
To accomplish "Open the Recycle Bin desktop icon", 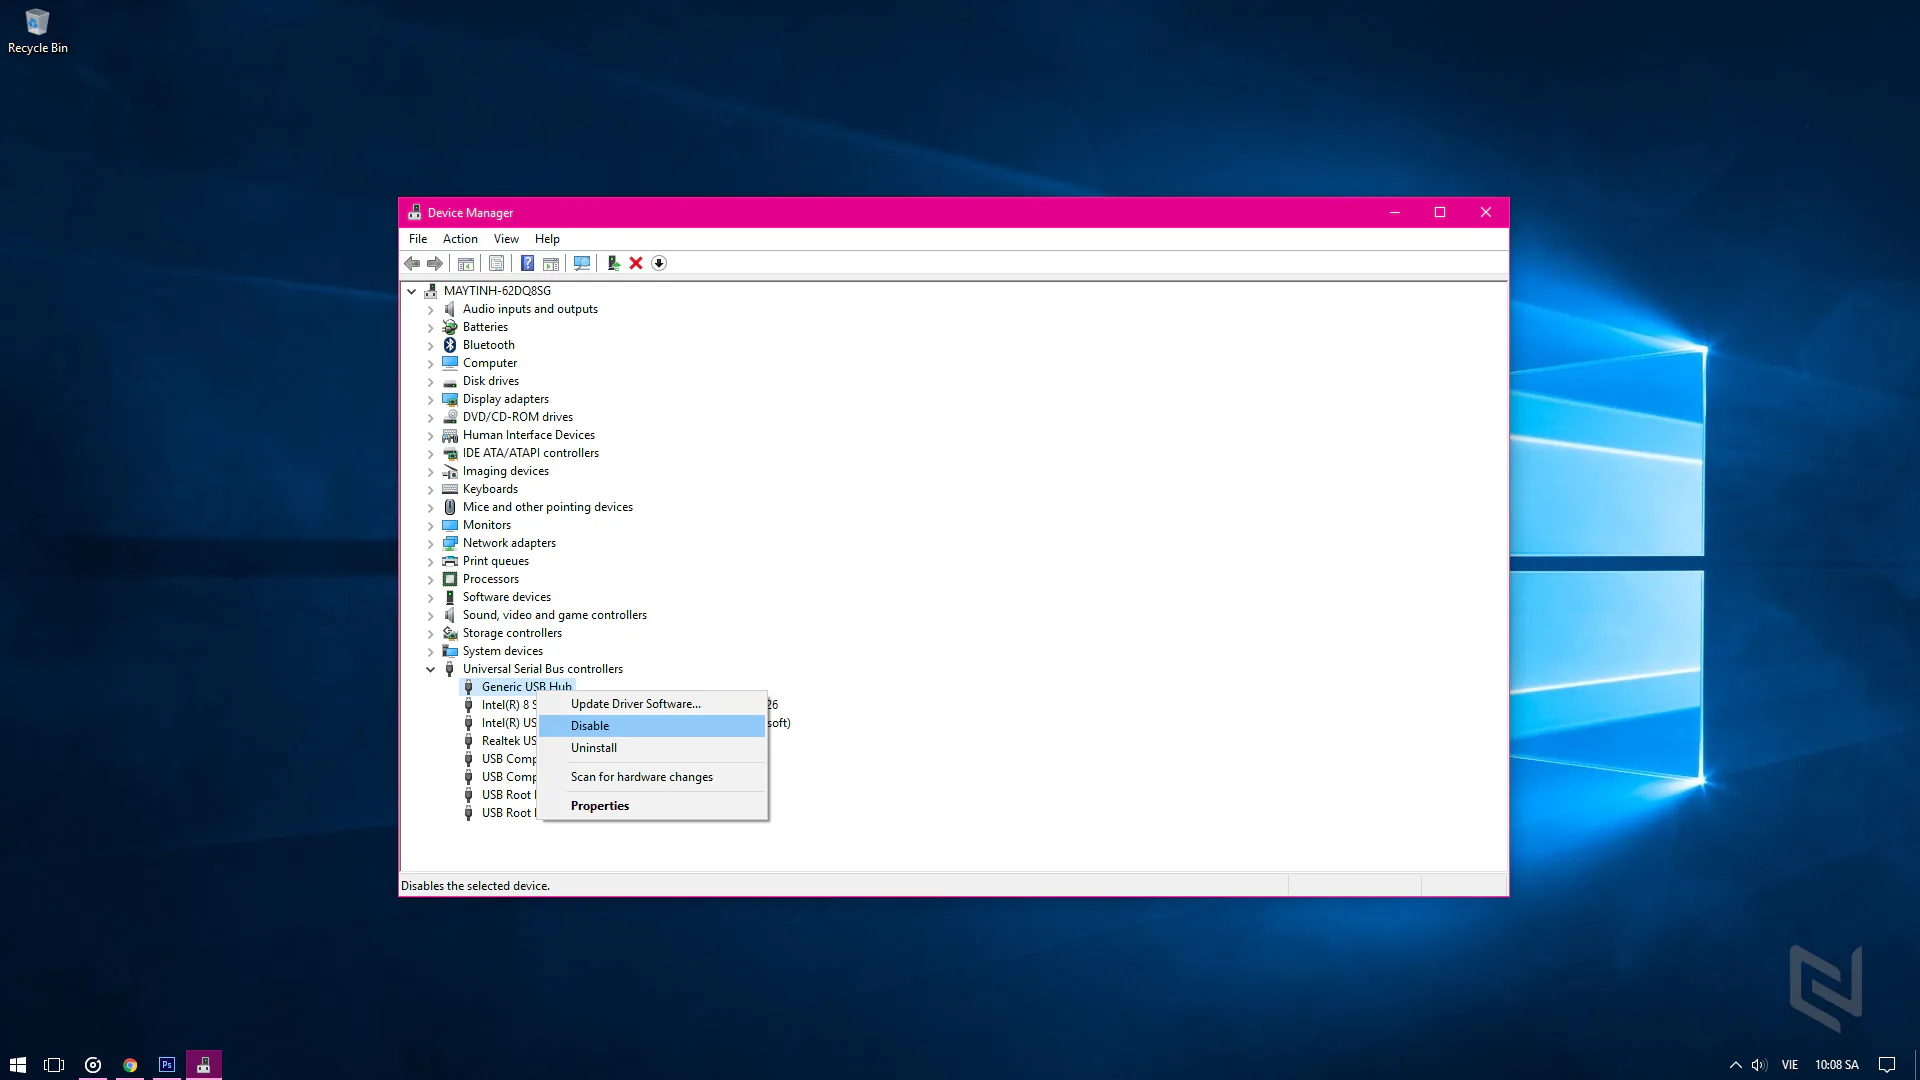I will pyautogui.click(x=37, y=31).
